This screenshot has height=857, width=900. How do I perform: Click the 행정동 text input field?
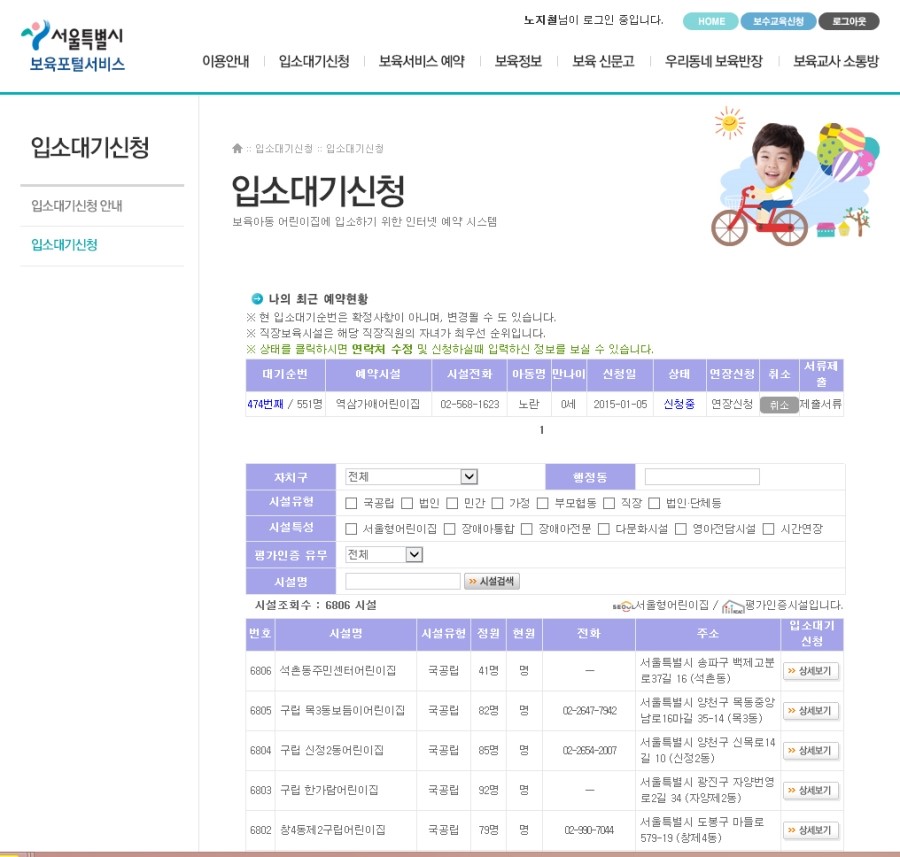(x=702, y=477)
